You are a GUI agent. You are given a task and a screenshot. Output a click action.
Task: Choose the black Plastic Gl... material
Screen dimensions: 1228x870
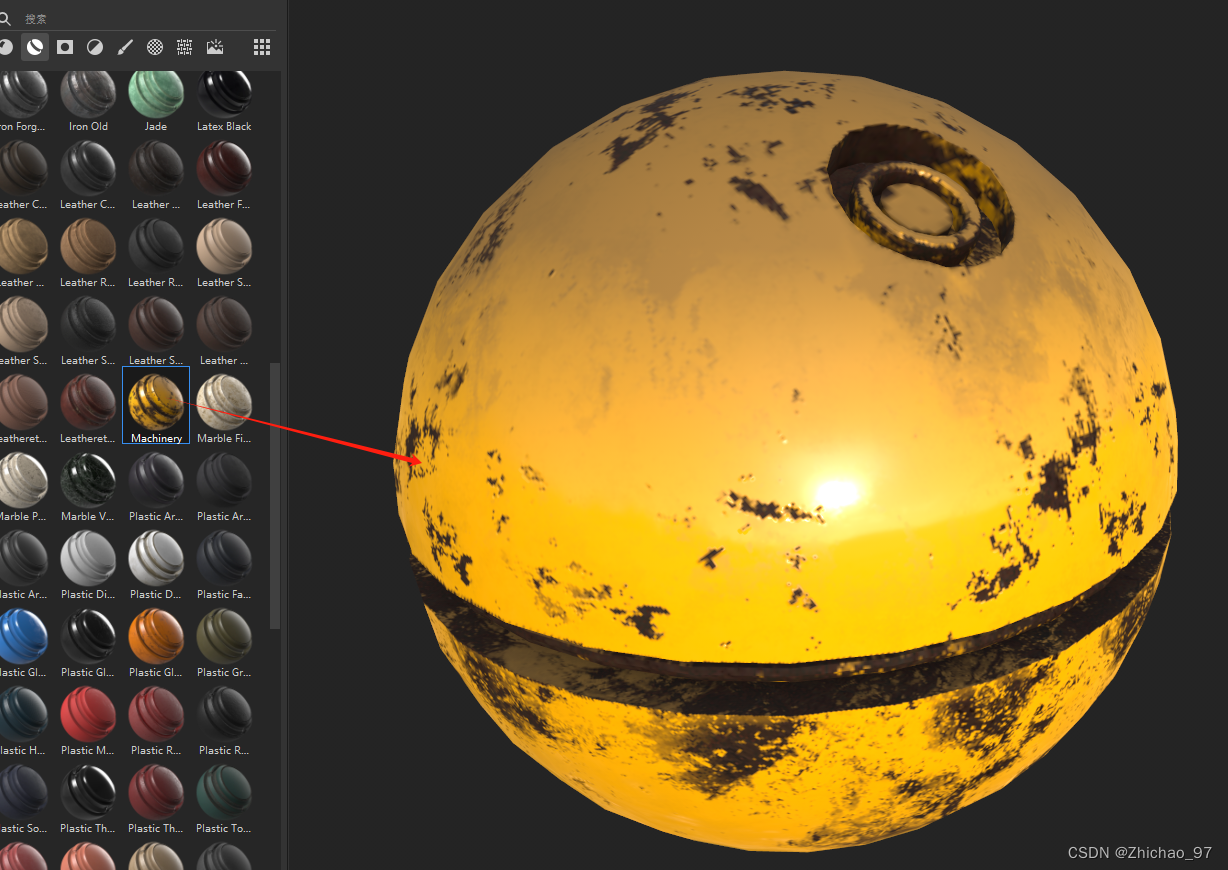tap(88, 644)
